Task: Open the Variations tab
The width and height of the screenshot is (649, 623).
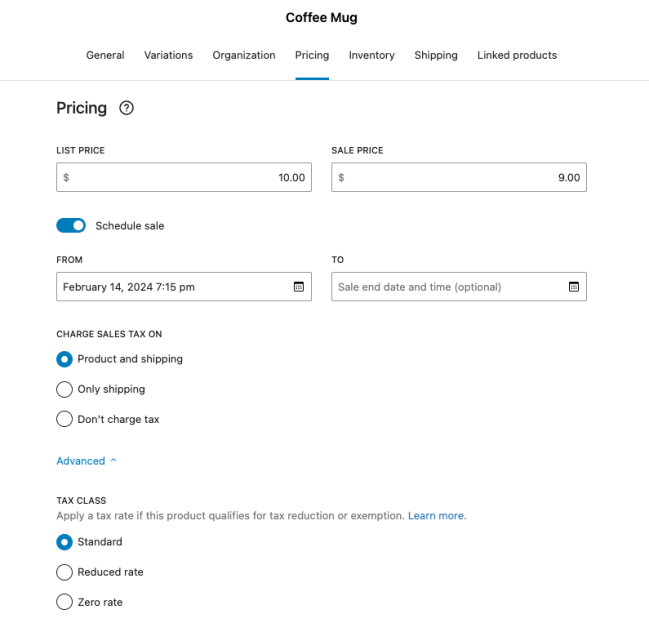Action: [168, 55]
